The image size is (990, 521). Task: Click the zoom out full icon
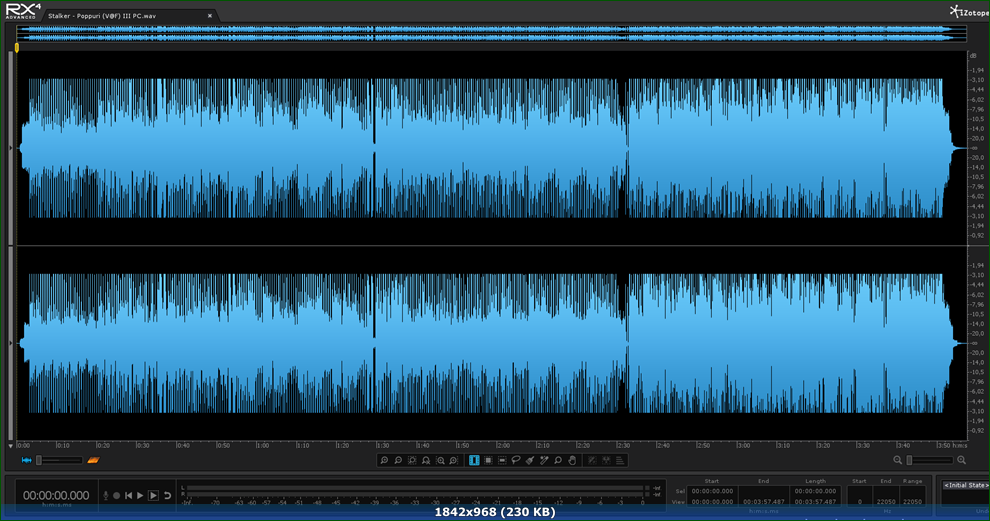426,460
